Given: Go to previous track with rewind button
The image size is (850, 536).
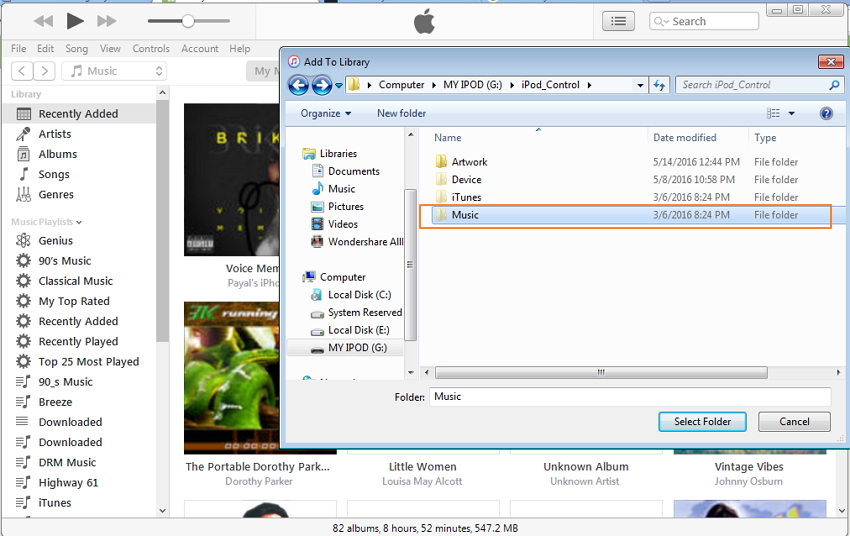Looking at the screenshot, I should pos(43,21).
